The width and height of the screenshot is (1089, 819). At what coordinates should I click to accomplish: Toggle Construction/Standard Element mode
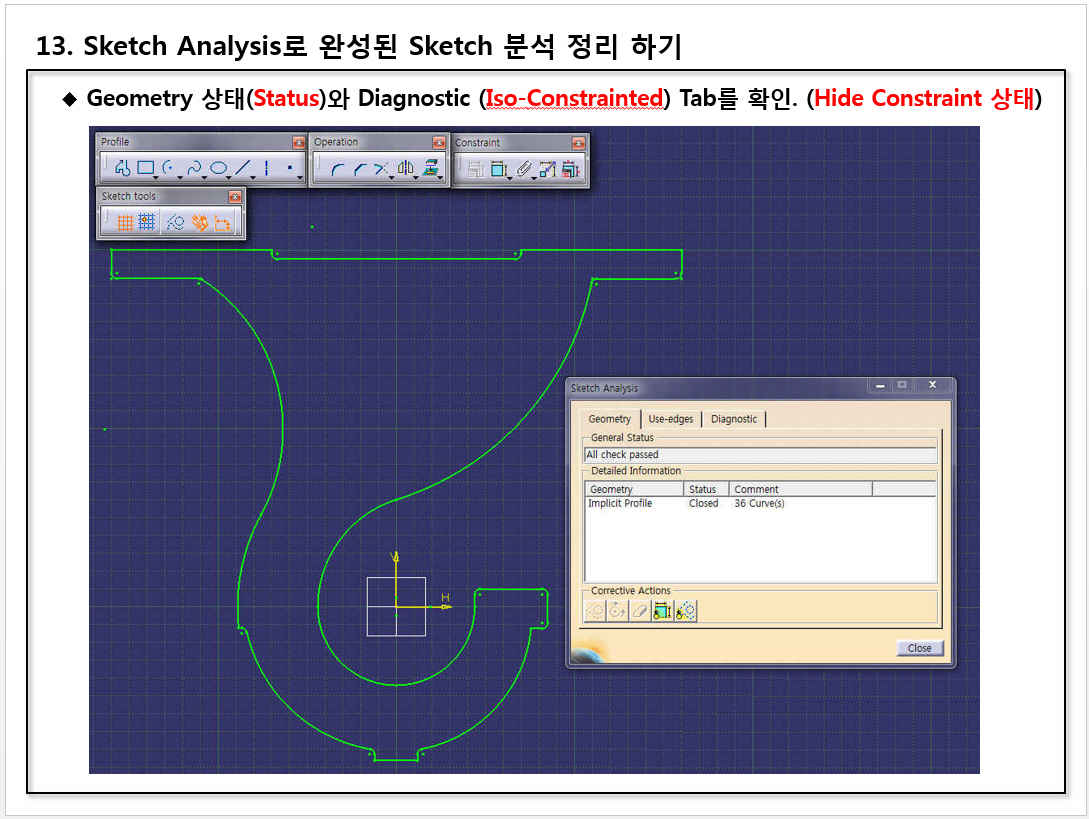[x=175, y=223]
